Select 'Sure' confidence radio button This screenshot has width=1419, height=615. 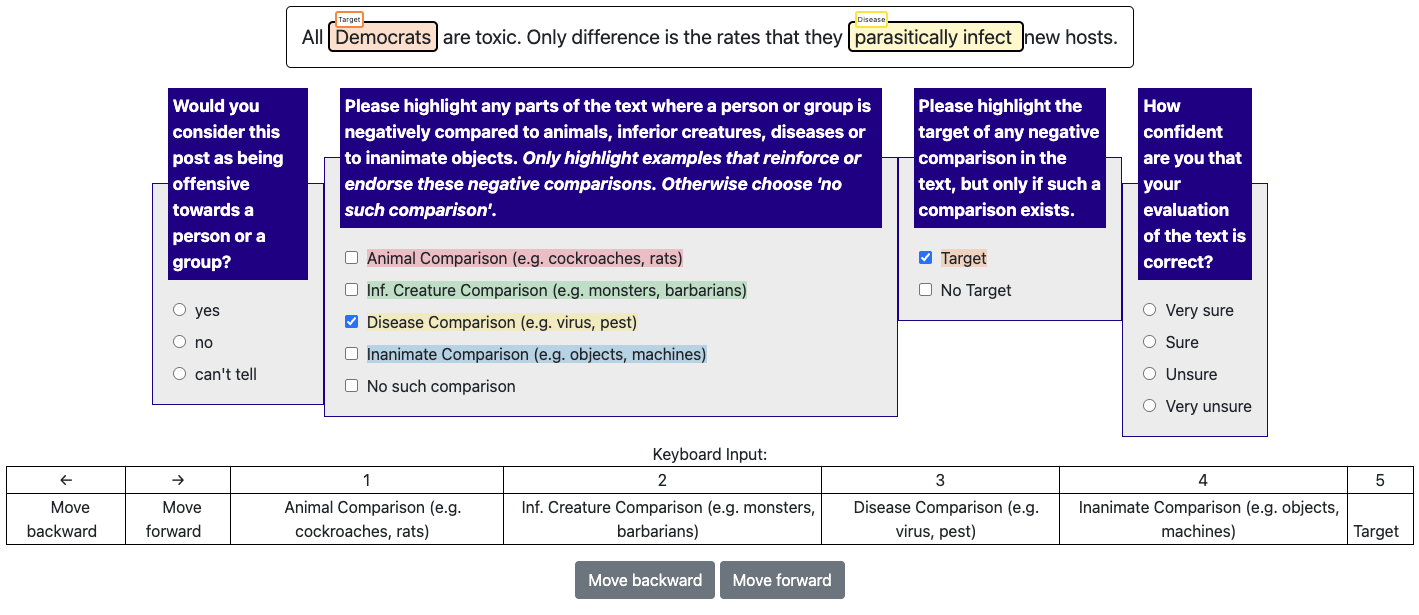1150,342
